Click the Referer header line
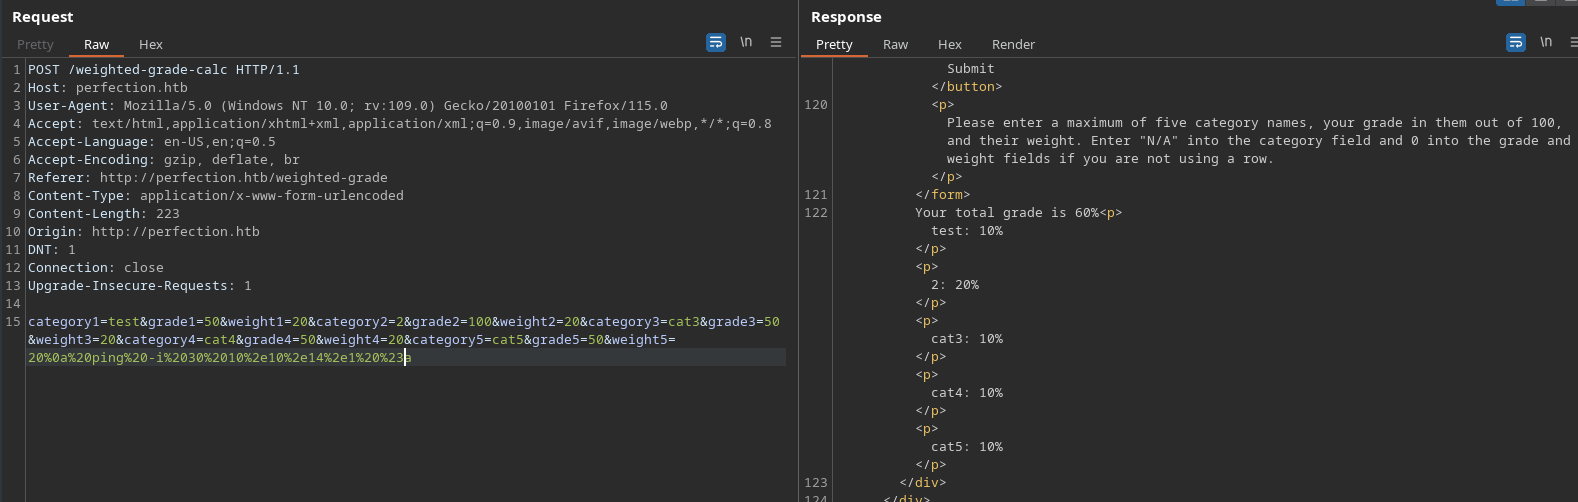The image size is (1578, 502). 208,177
